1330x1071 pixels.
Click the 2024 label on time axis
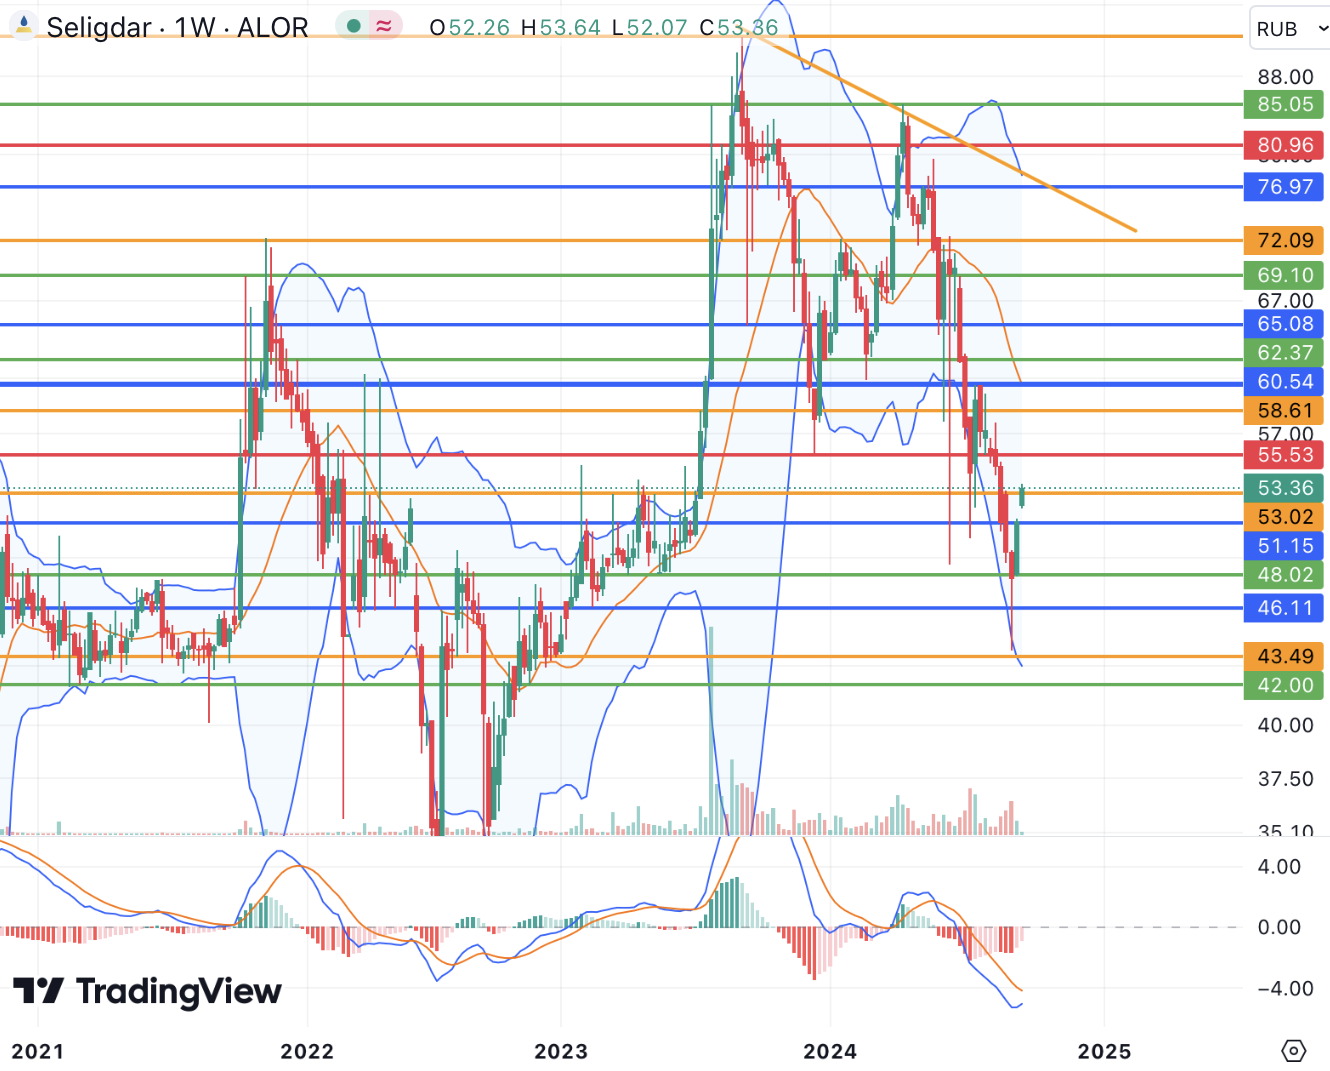(x=830, y=1051)
